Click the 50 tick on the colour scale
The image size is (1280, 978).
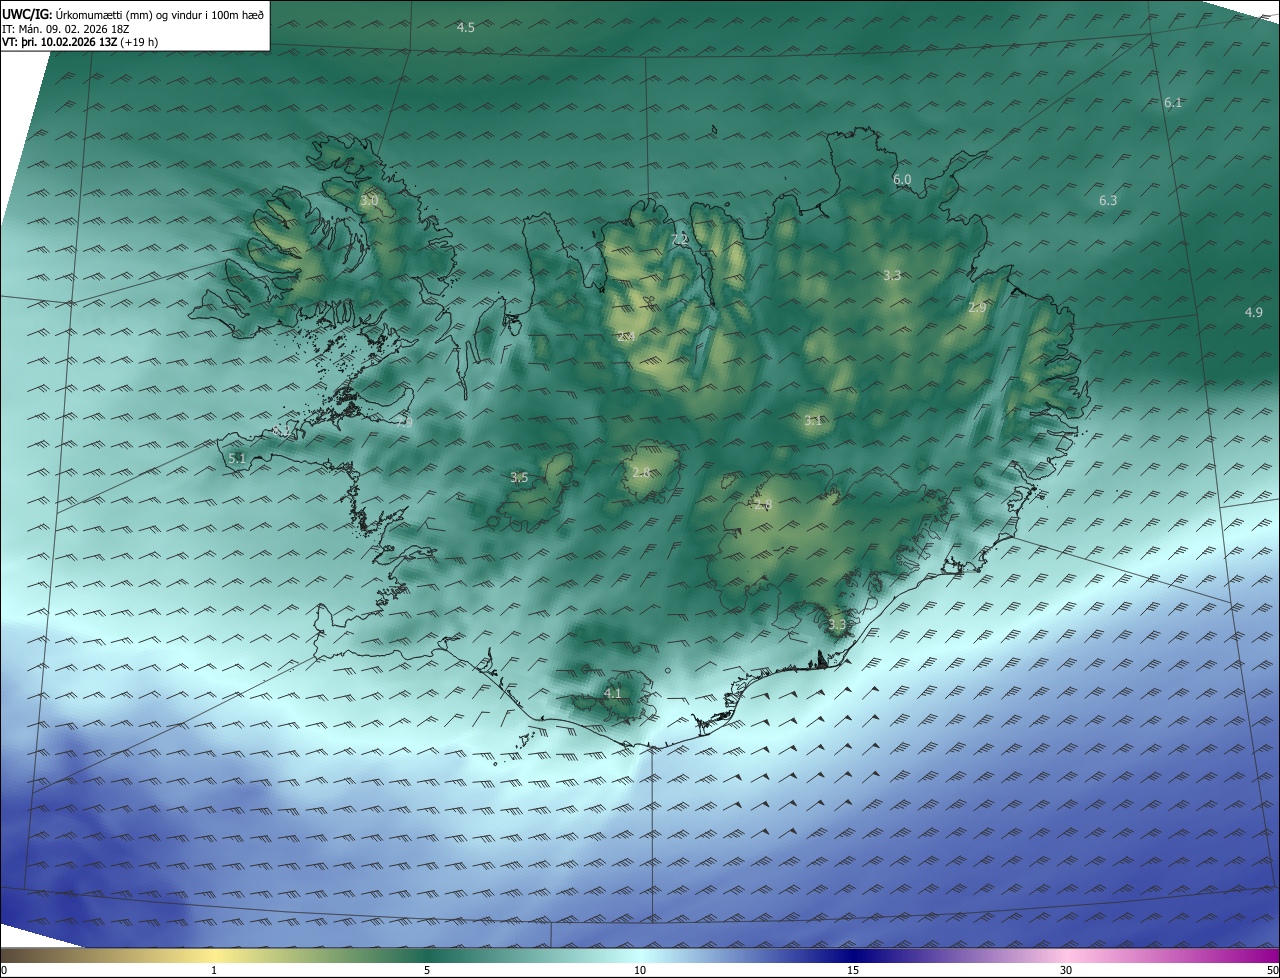tap(1272, 971)
